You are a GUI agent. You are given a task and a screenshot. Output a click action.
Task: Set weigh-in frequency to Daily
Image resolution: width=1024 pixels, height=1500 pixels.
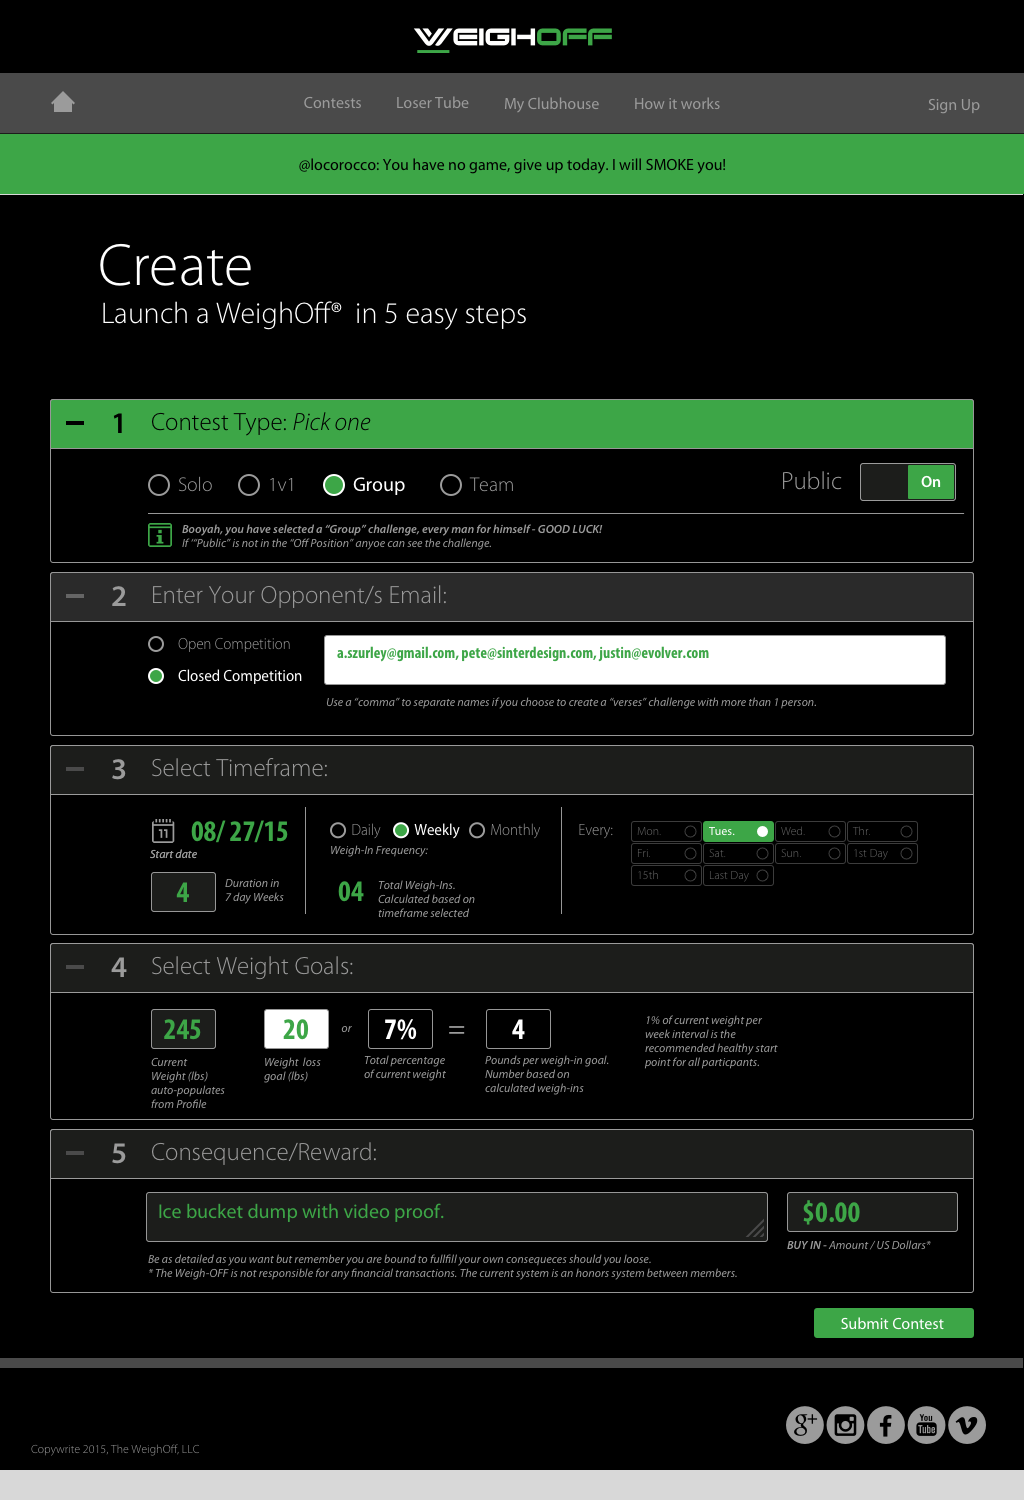click(x=338, y=830)
